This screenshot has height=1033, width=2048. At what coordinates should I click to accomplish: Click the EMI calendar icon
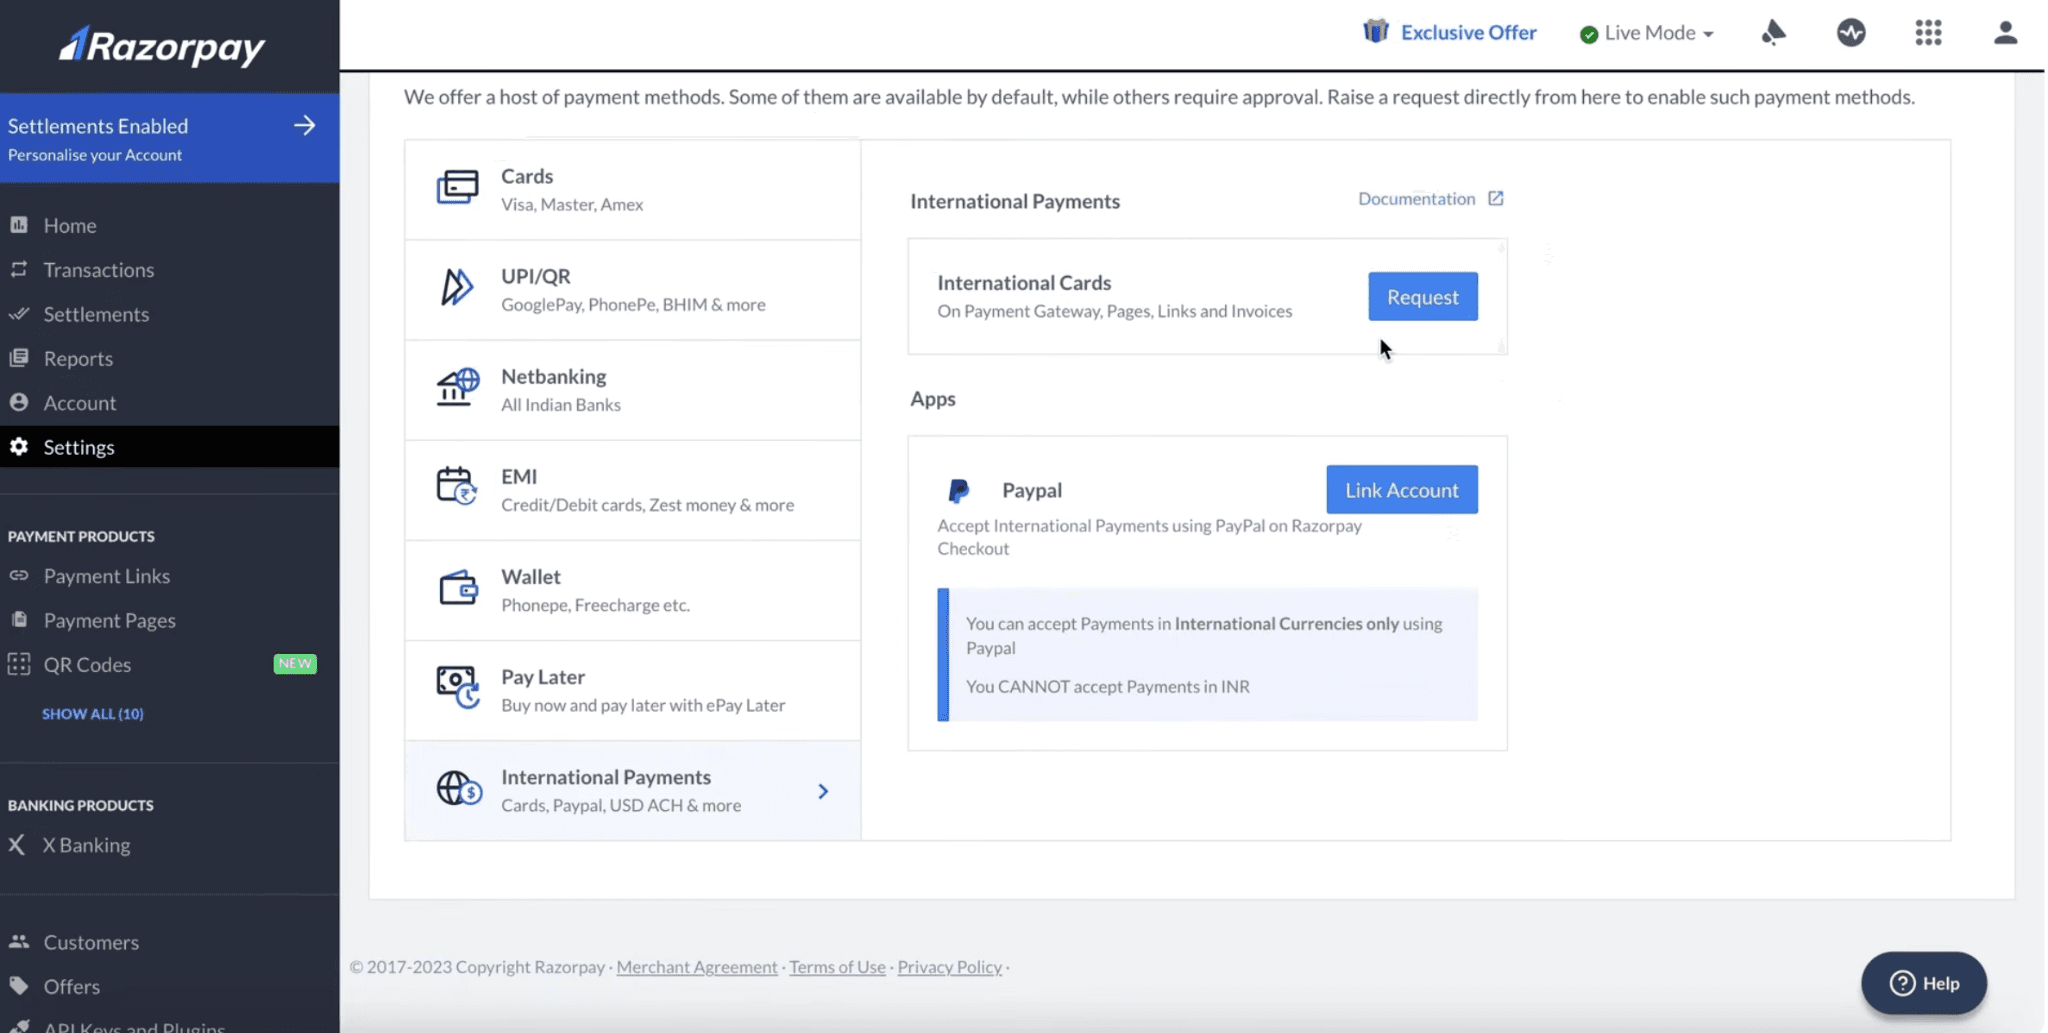click(457, 487)
